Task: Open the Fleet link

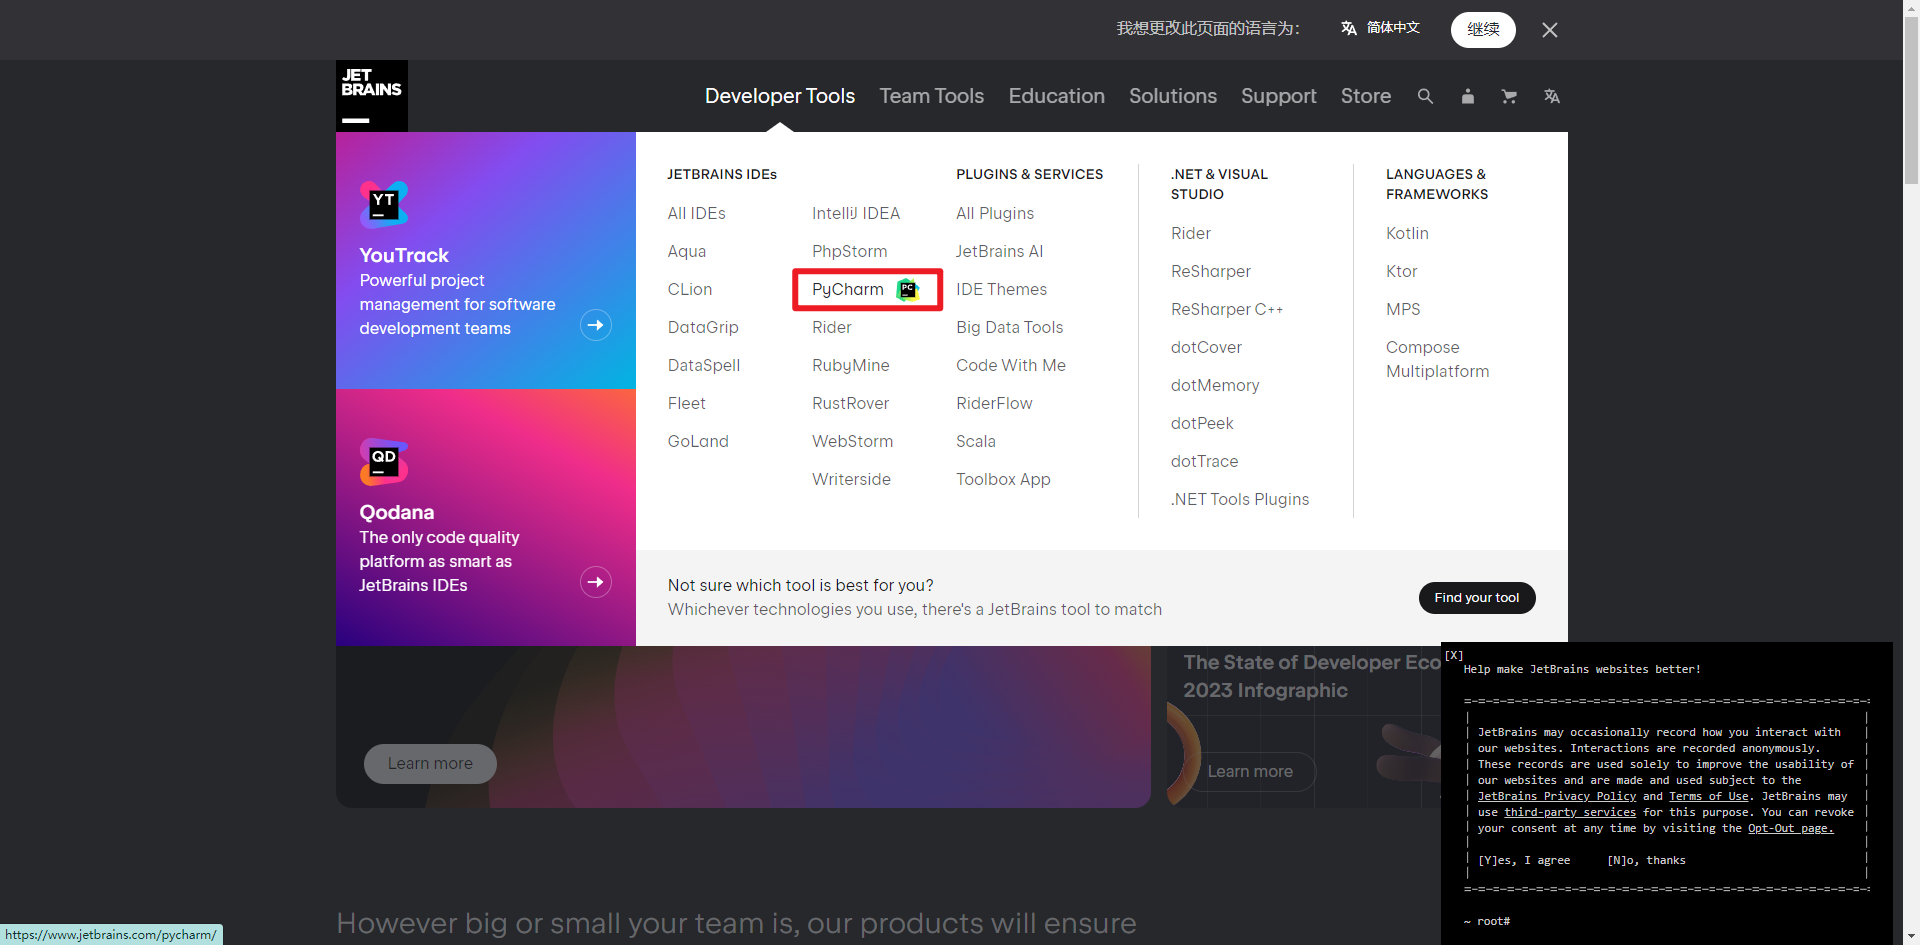Action: pyautogui.click(x=687, y=403)
